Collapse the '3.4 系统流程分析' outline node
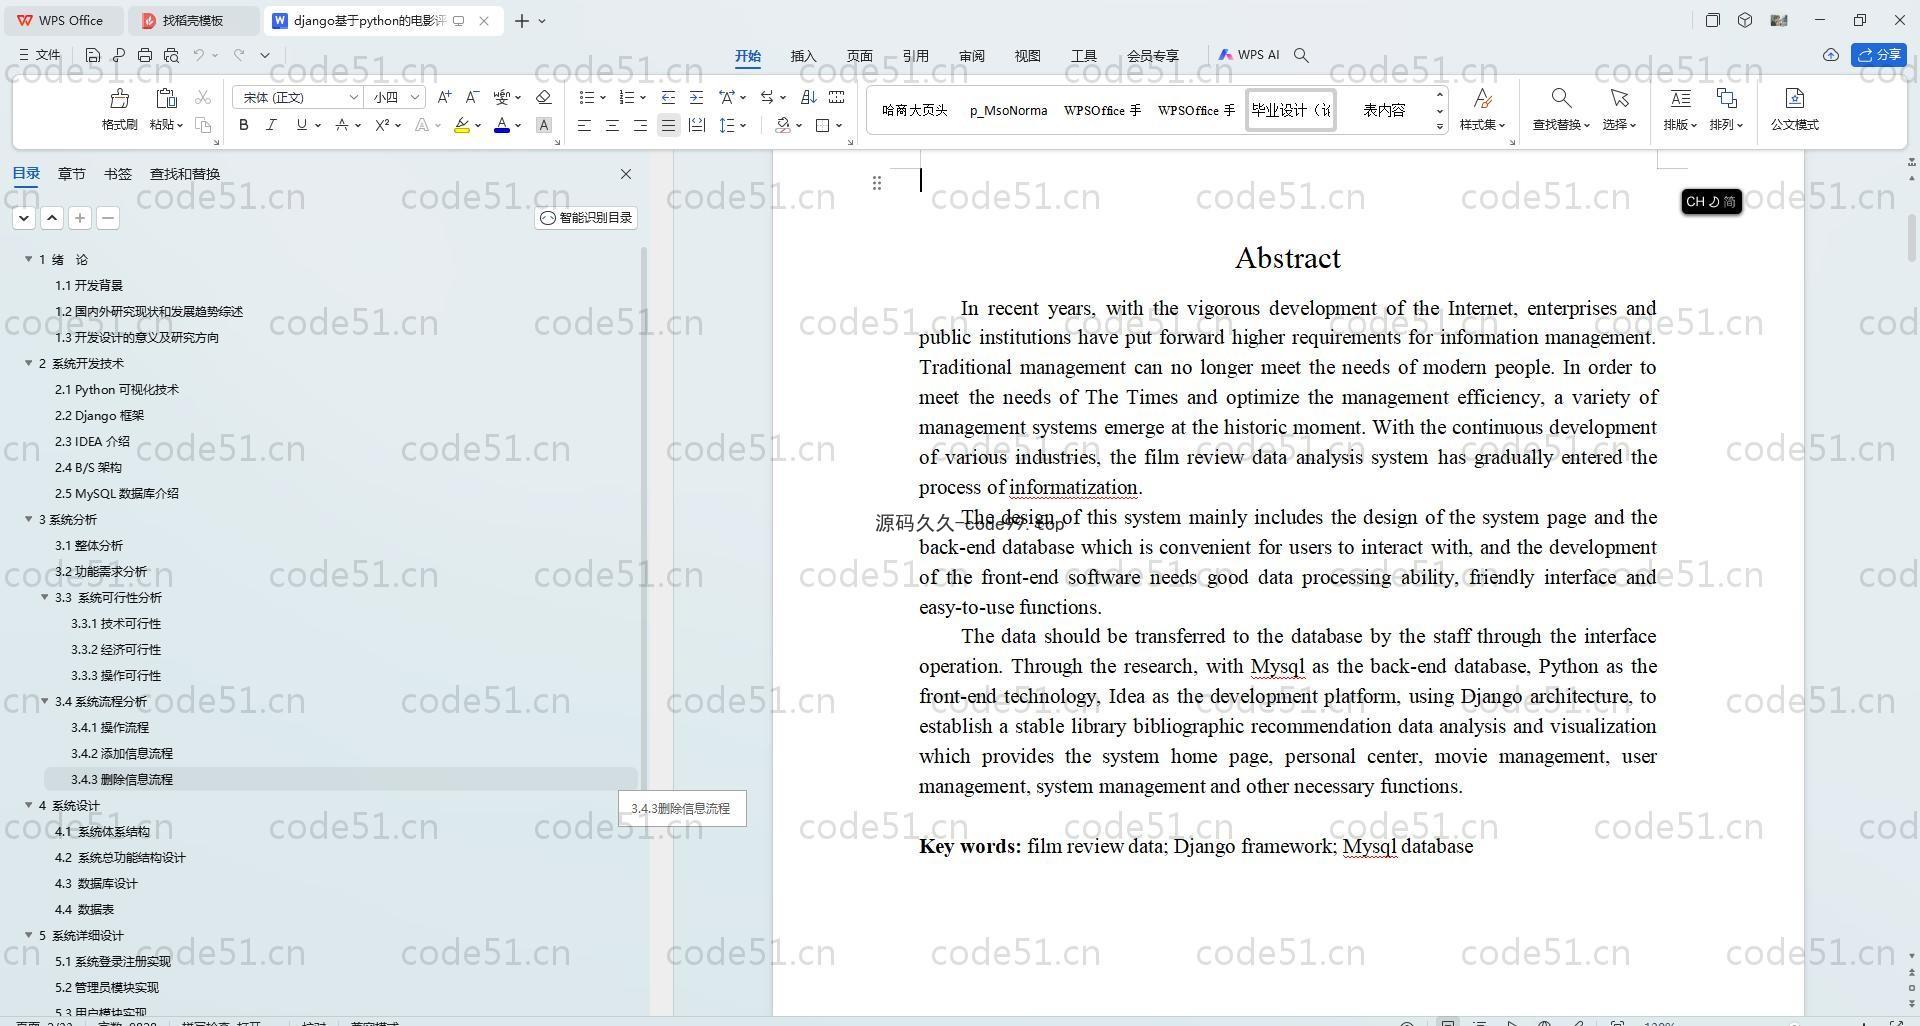Image resolution: width=1920 pixels, height=1026 pixels. click(x=44, y=700)
